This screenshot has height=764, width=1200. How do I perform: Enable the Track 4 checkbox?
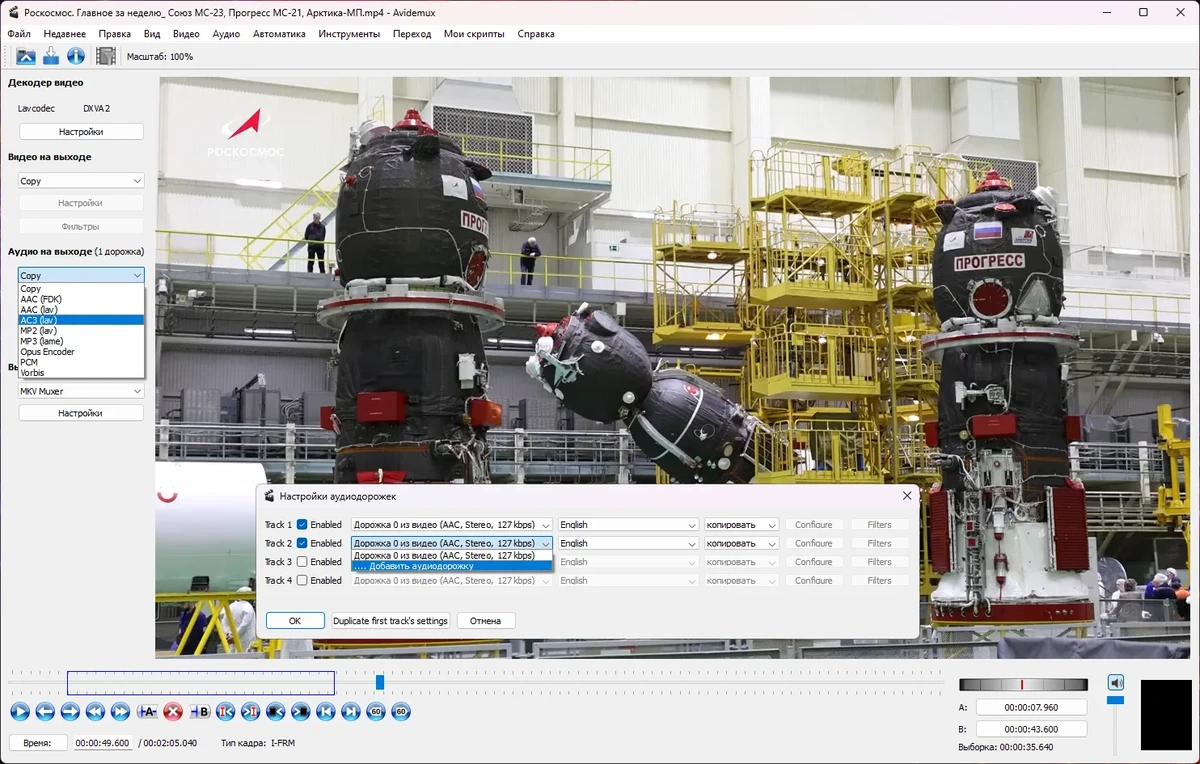point(302,580)
